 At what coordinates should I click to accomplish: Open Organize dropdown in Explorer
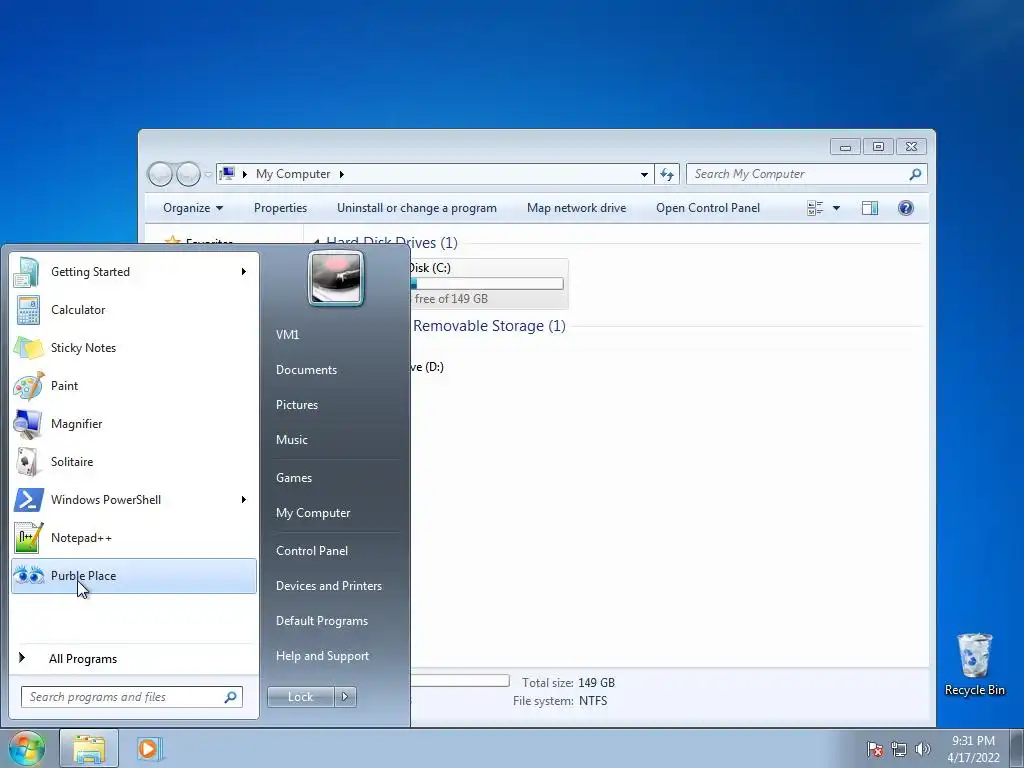pos(193,208)
